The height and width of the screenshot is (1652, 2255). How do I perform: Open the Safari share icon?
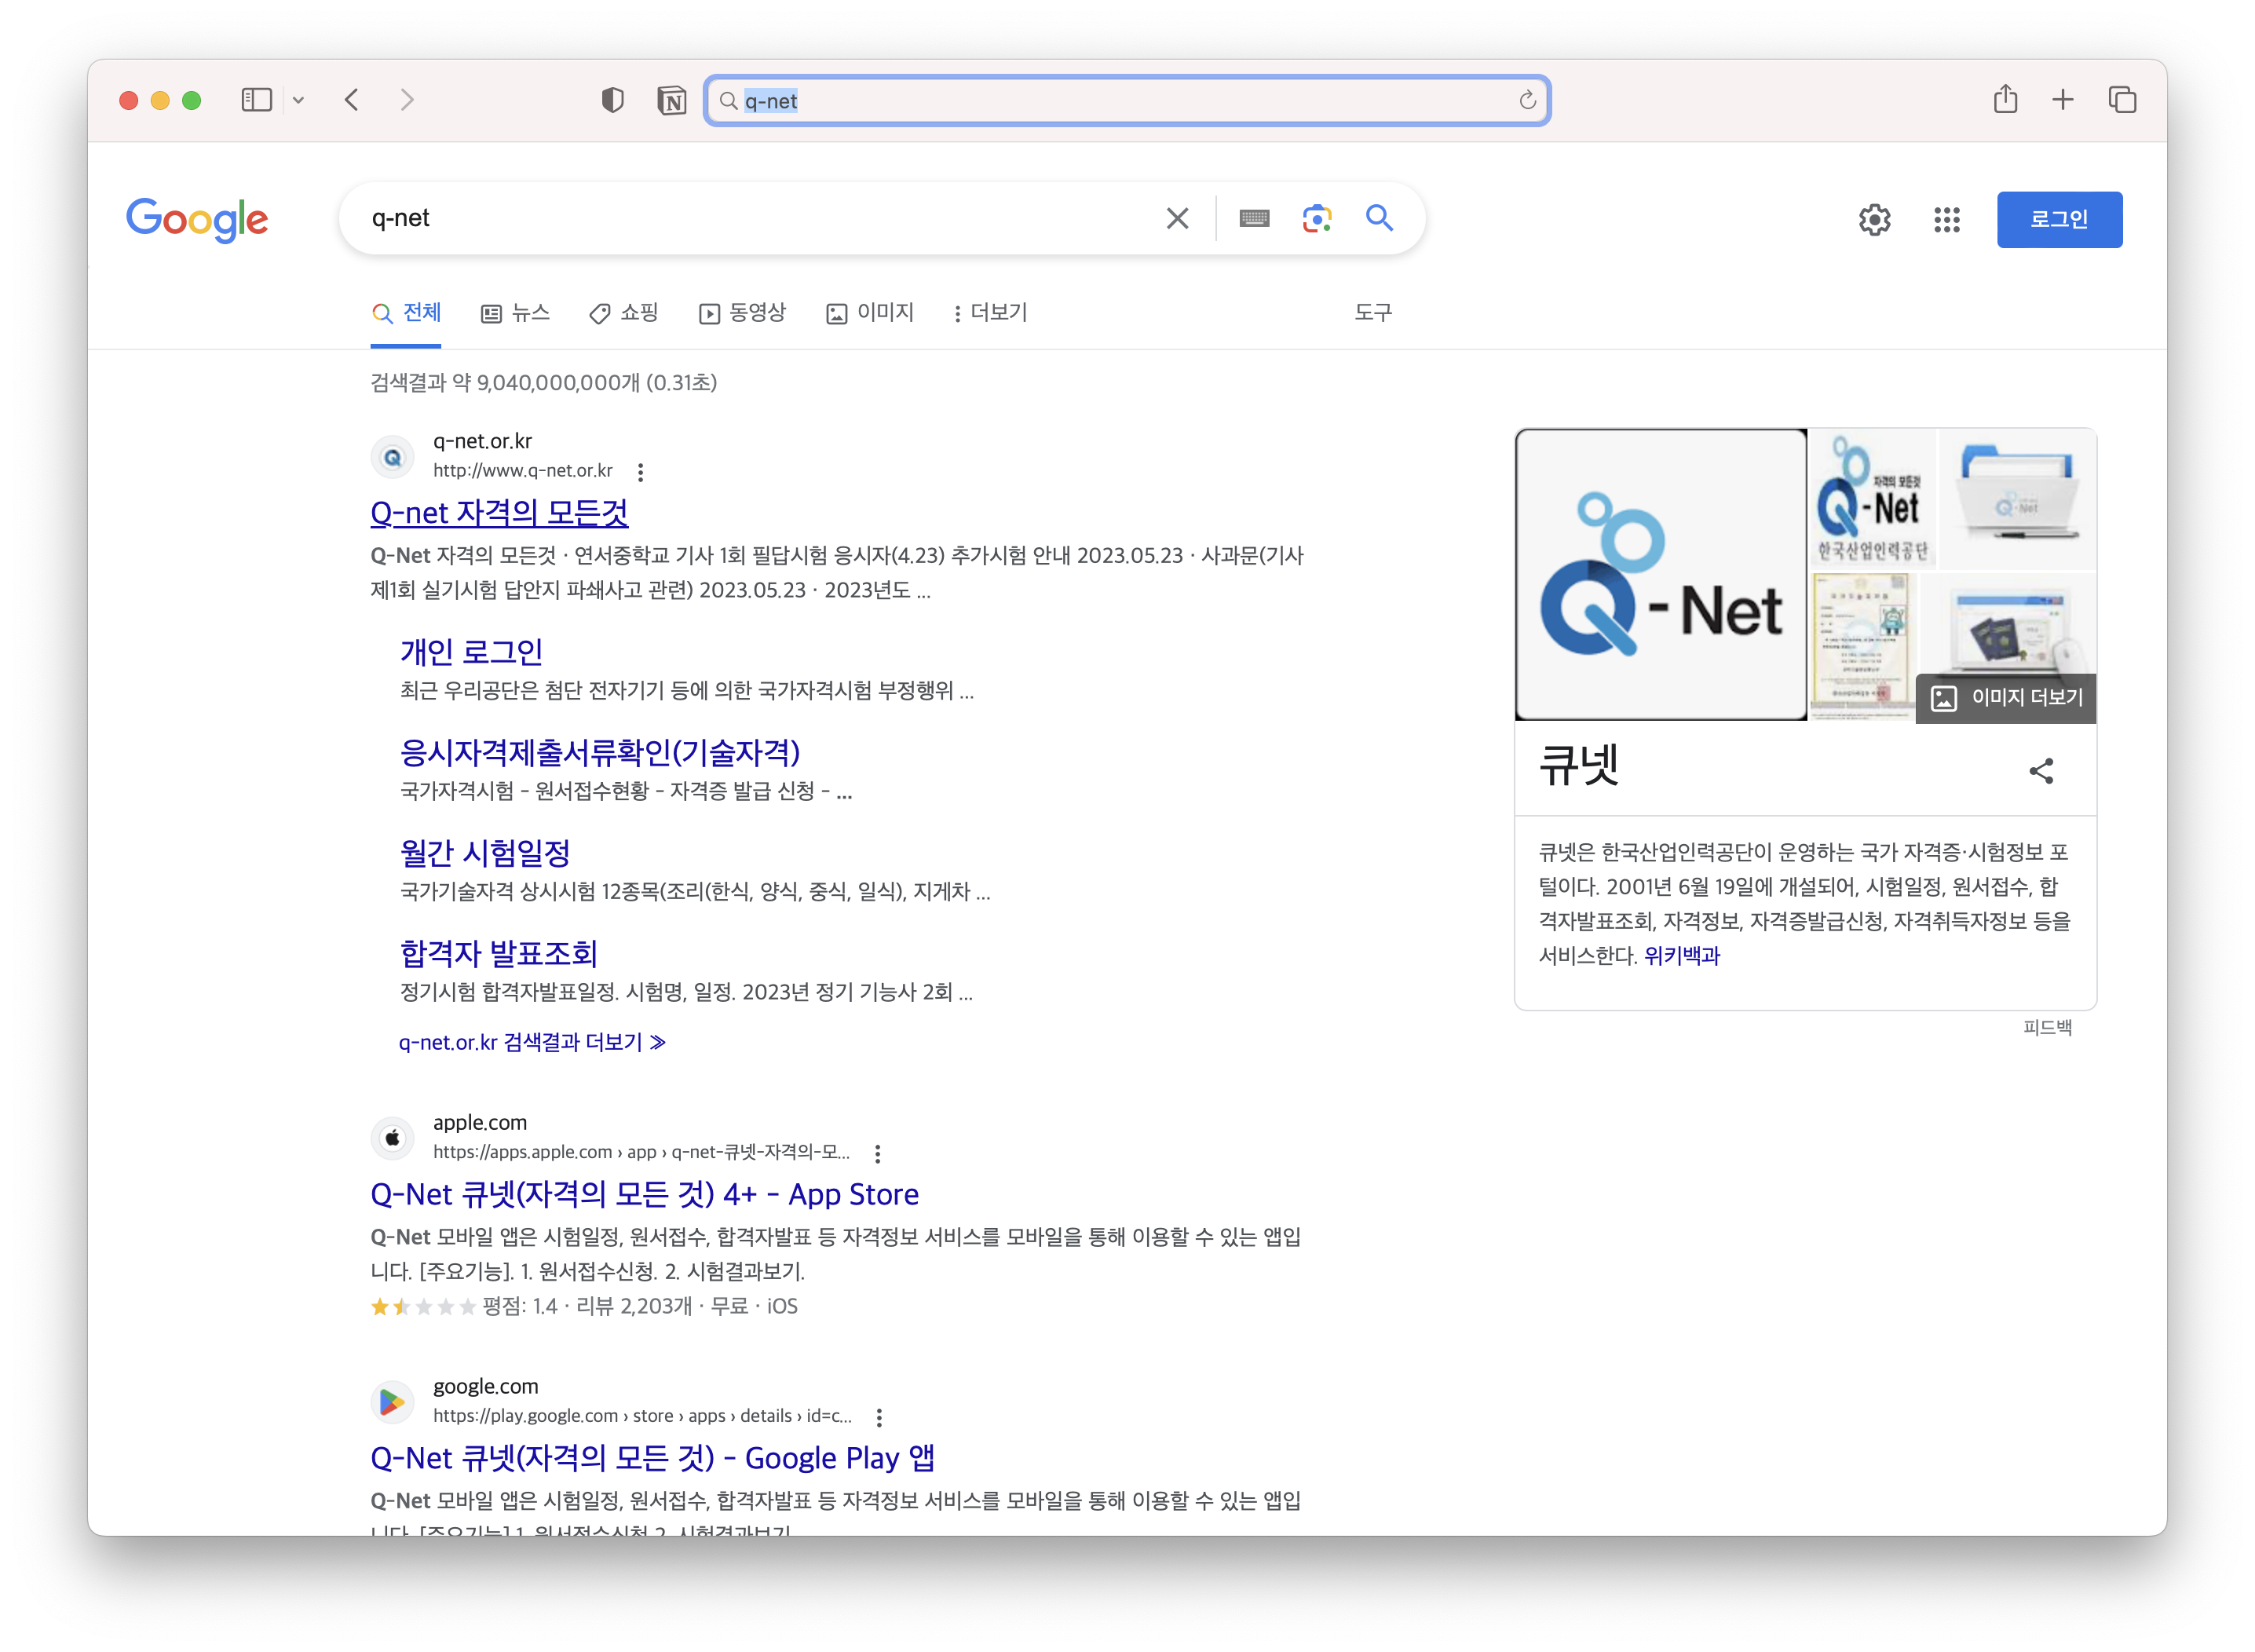2005,99
